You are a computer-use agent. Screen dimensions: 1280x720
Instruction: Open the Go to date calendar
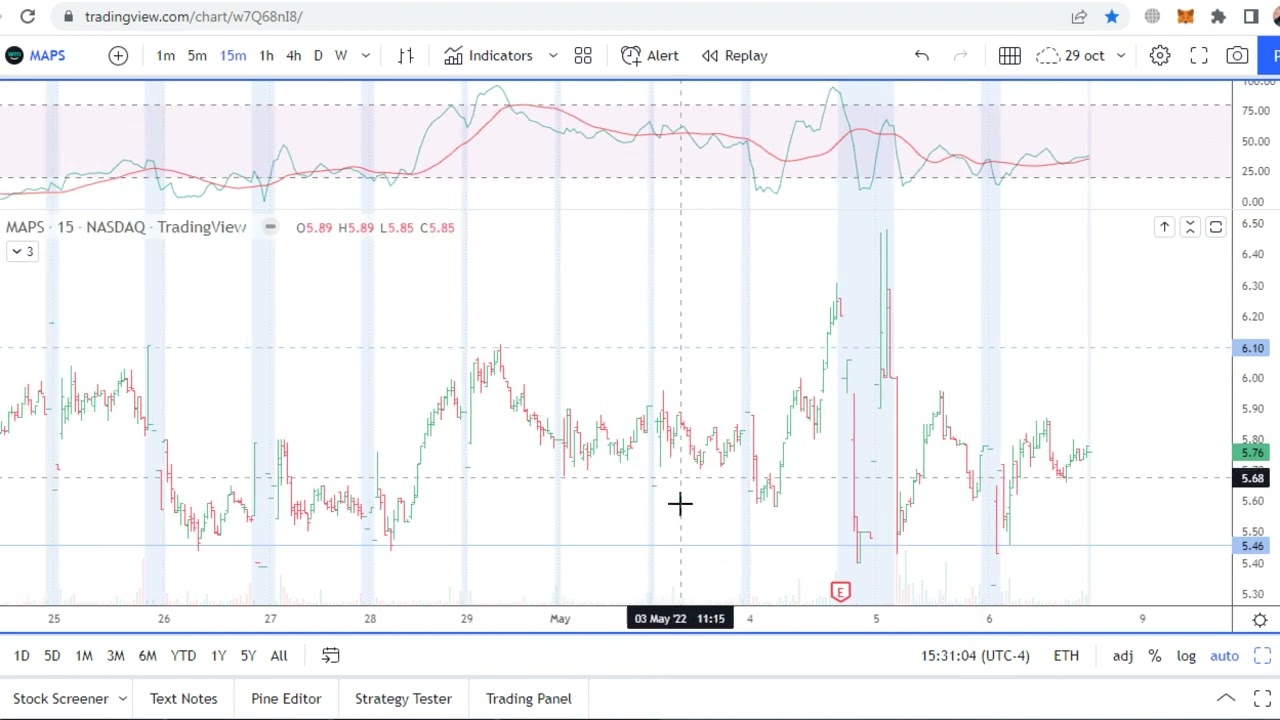330,656
